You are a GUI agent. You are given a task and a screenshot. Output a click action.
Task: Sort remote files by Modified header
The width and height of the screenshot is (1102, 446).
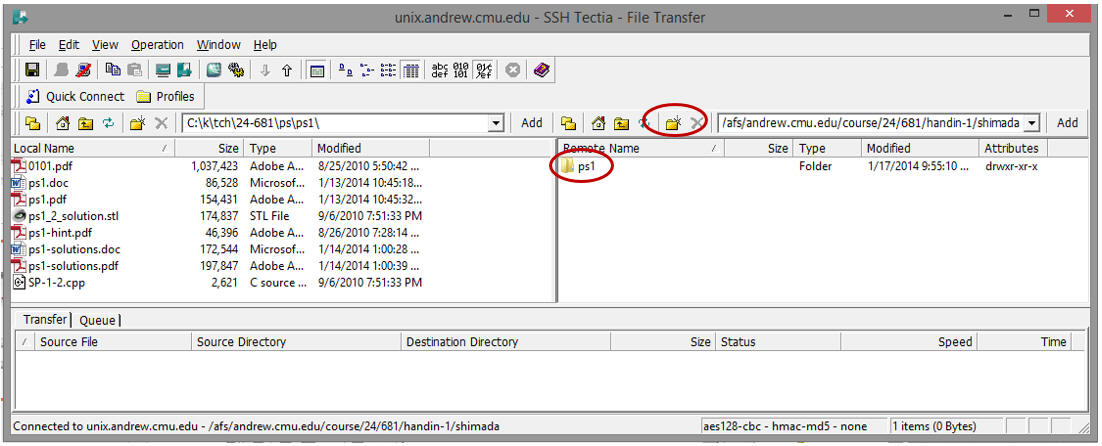[919, 148]
